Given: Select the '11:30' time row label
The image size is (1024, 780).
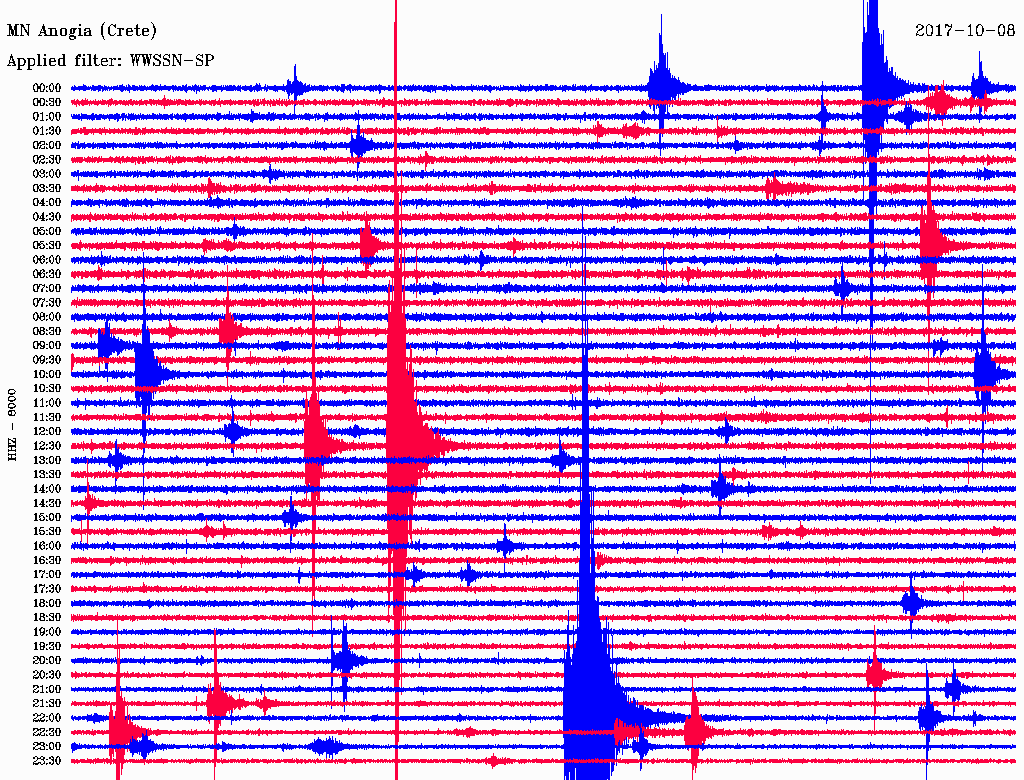Looking at the screenshot, I should pyautogui.click(x=47, y=417).
